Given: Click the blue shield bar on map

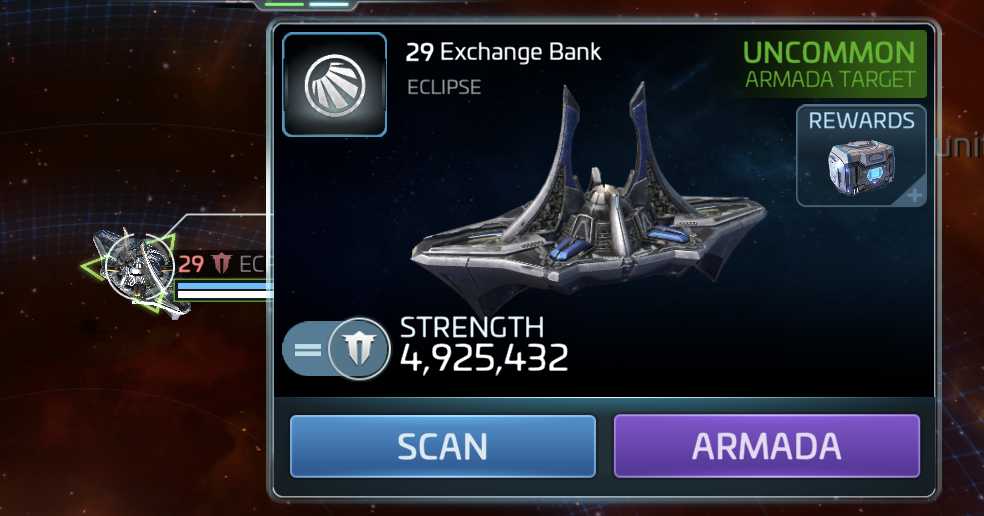Looking at the screenshot, I should (x=225, y=286).
